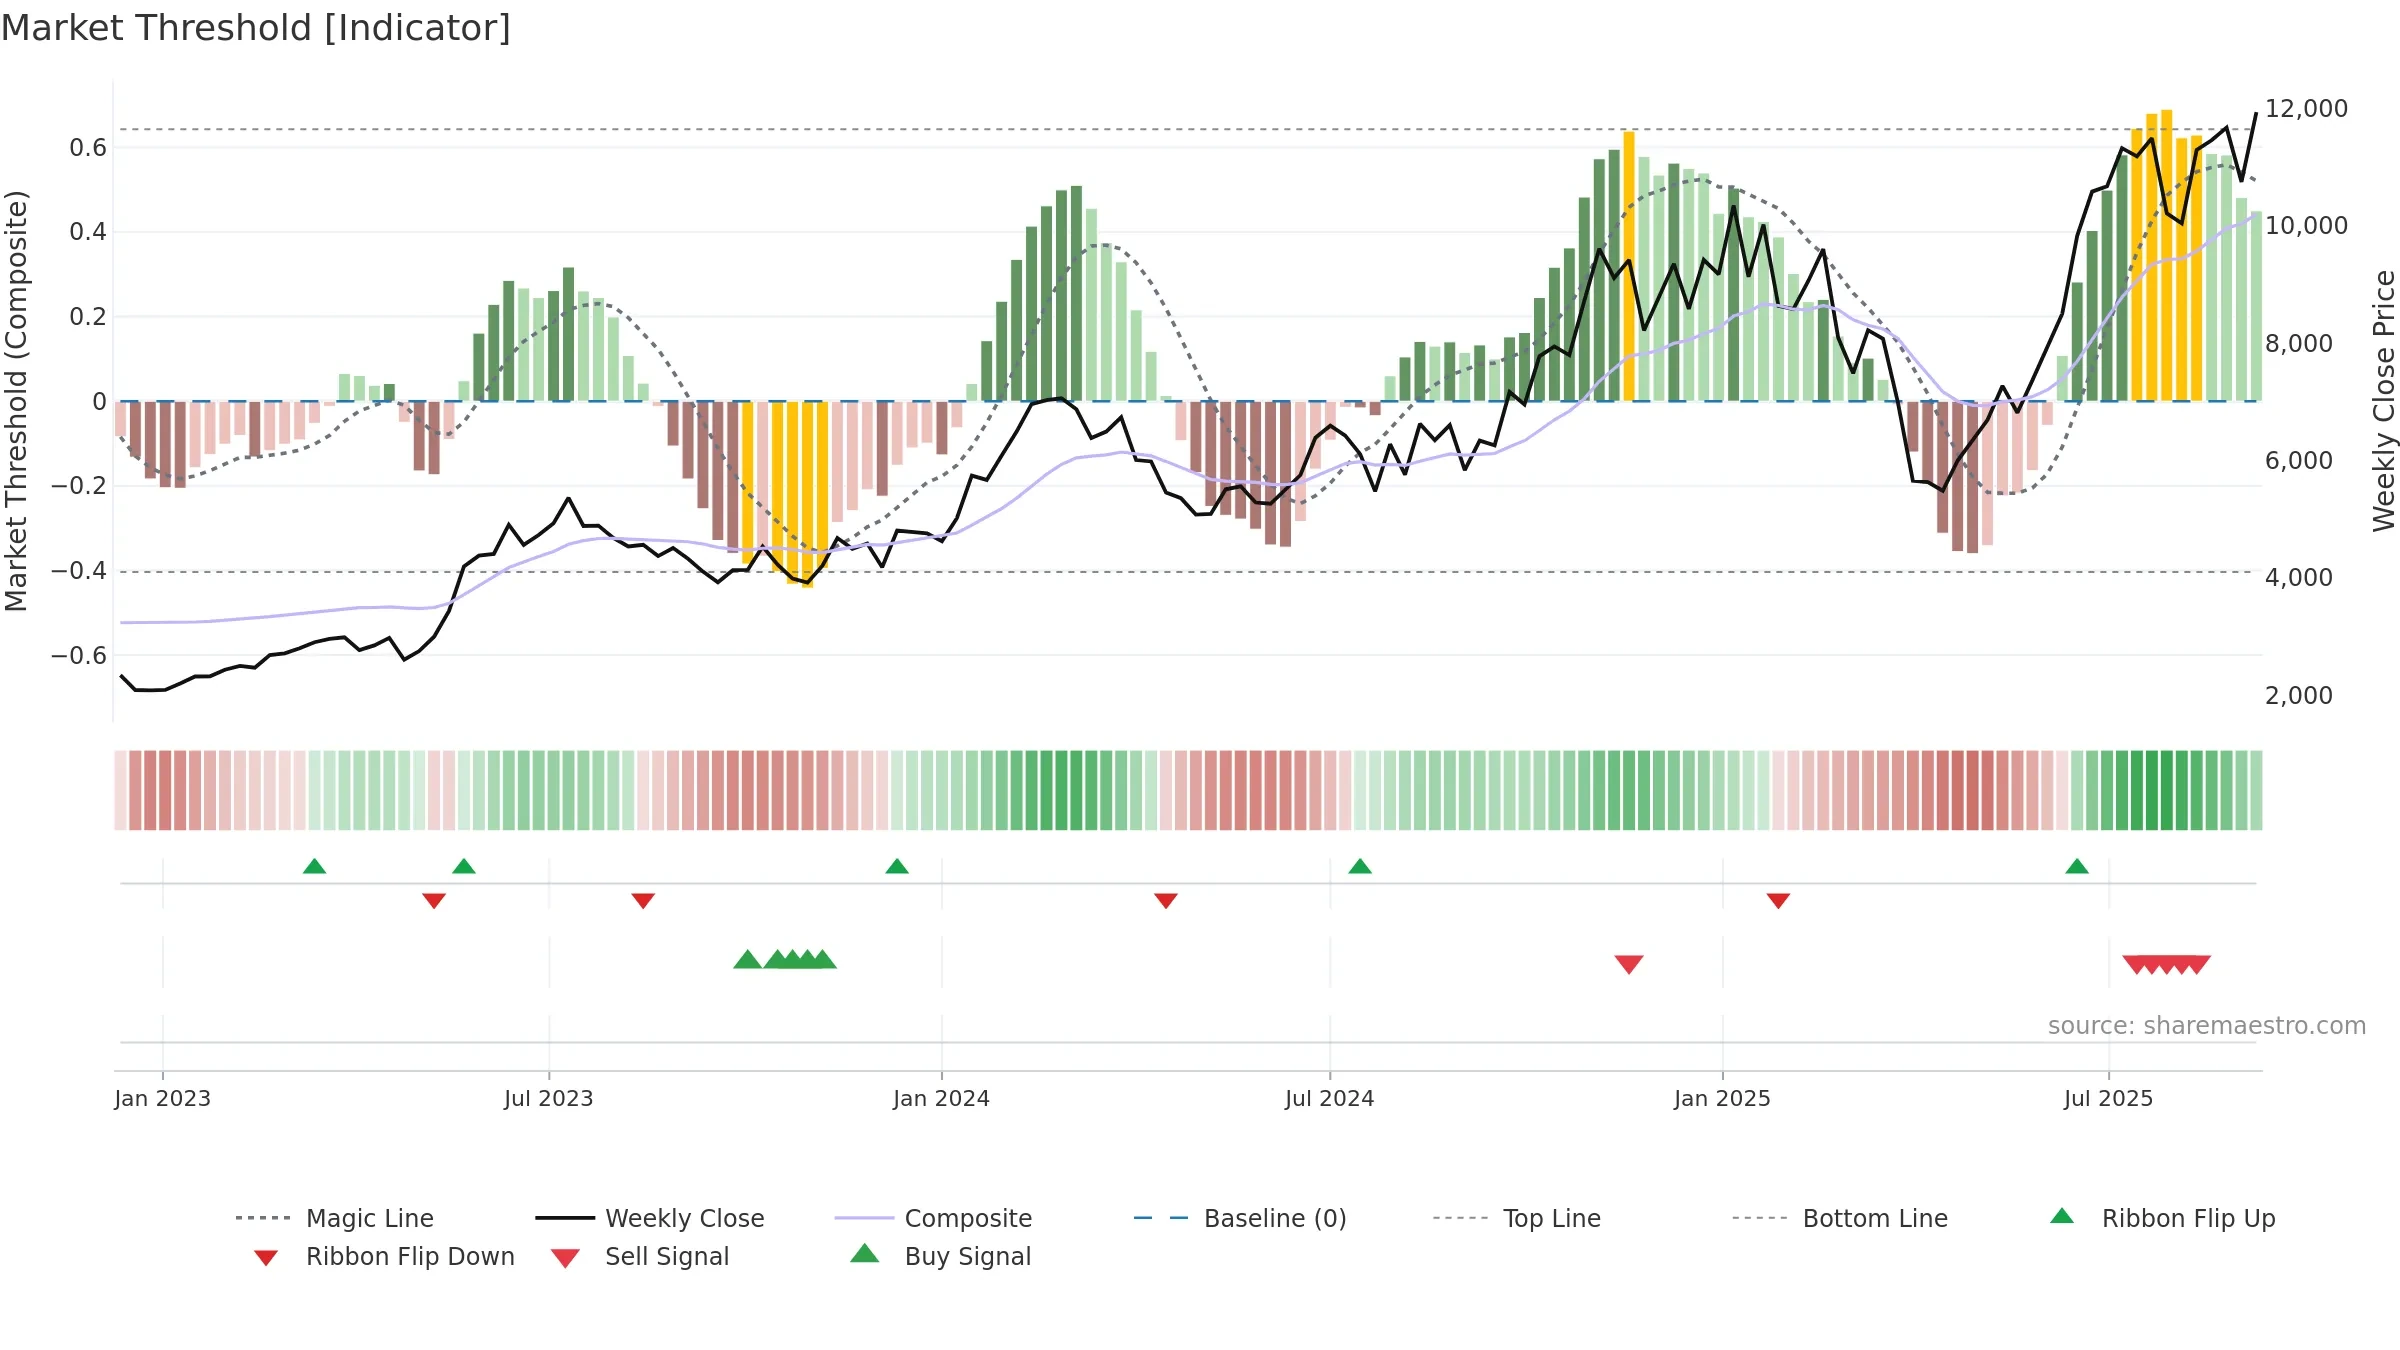The height and width of the screenshot is (1350, 2400).
Task: Click the yellow bar peaking in November 2024
Action: click(1629, 266)
